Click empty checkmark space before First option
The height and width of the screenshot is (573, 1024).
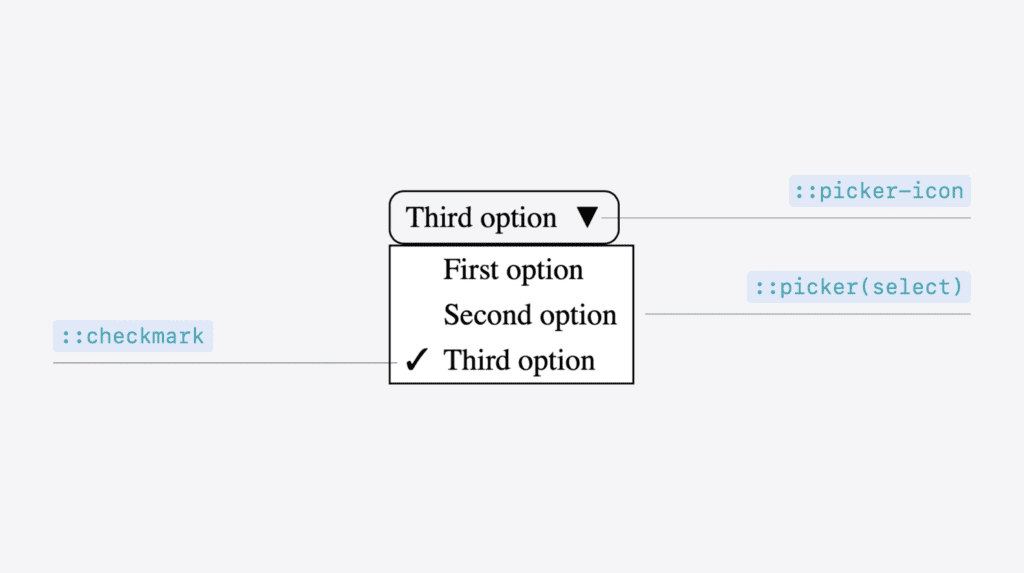pos(417,269)
